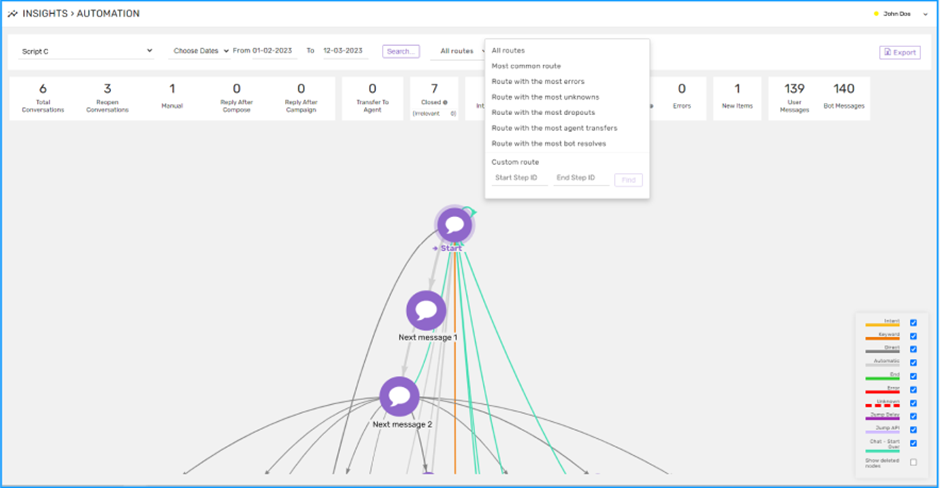This screenshot has width=940, height=488.
Task: Click the Error red legend line
Action: click(882, 392)
